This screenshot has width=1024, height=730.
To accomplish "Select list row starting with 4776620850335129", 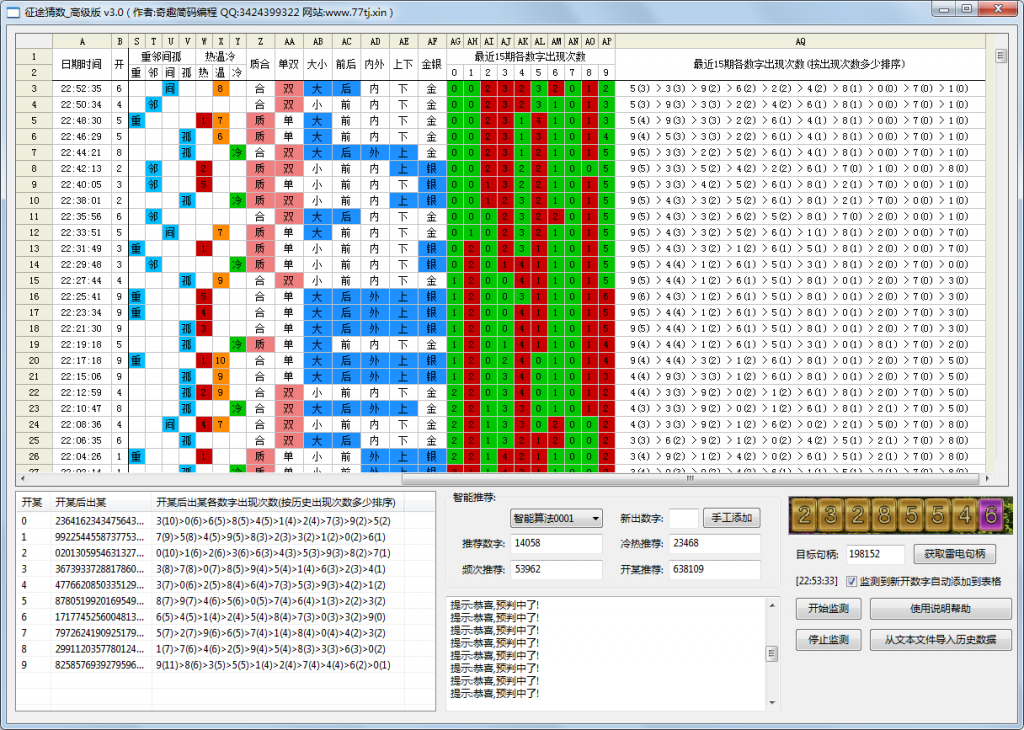I will coord(225,585).
